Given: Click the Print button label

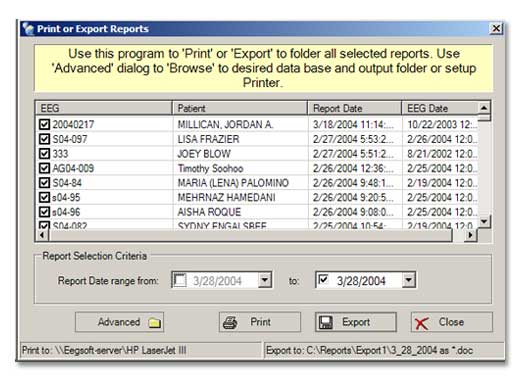Looking at the screenshot, I should 260,322.
